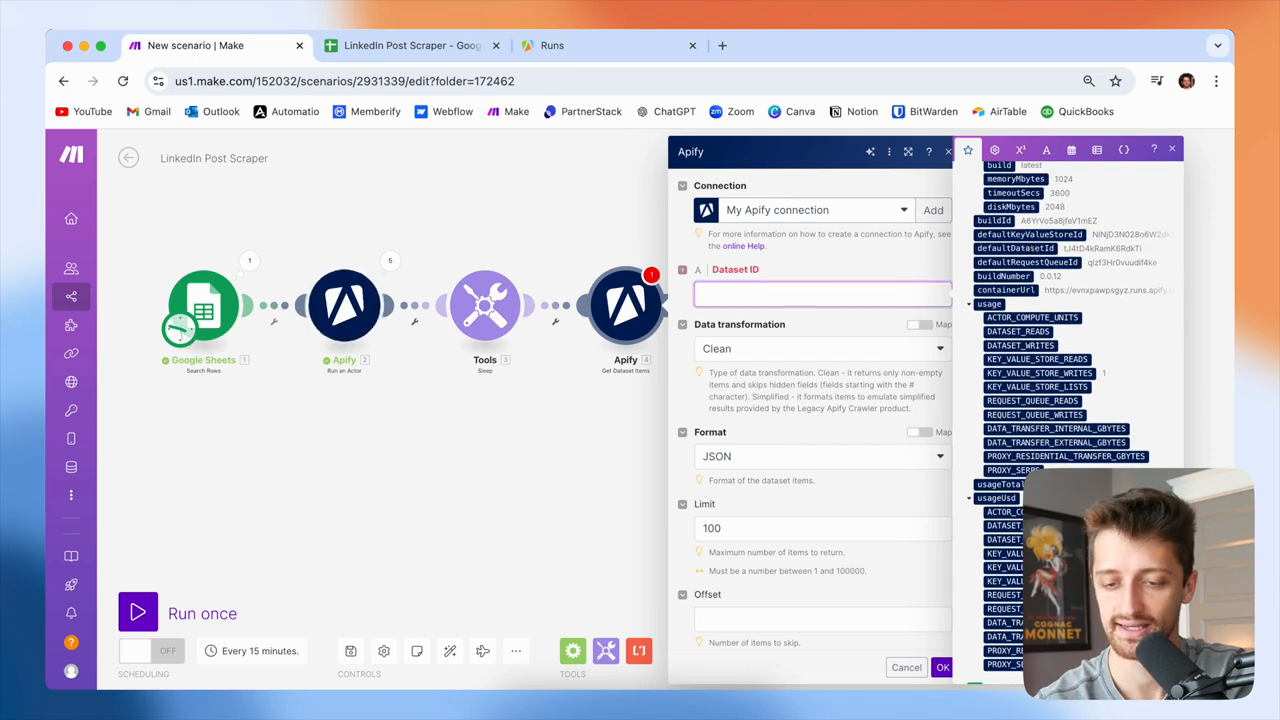This screenshot has width=1280, height=720.
Task: Open the Webhooks globe icon in the sidebar
Action: point(71,382)
